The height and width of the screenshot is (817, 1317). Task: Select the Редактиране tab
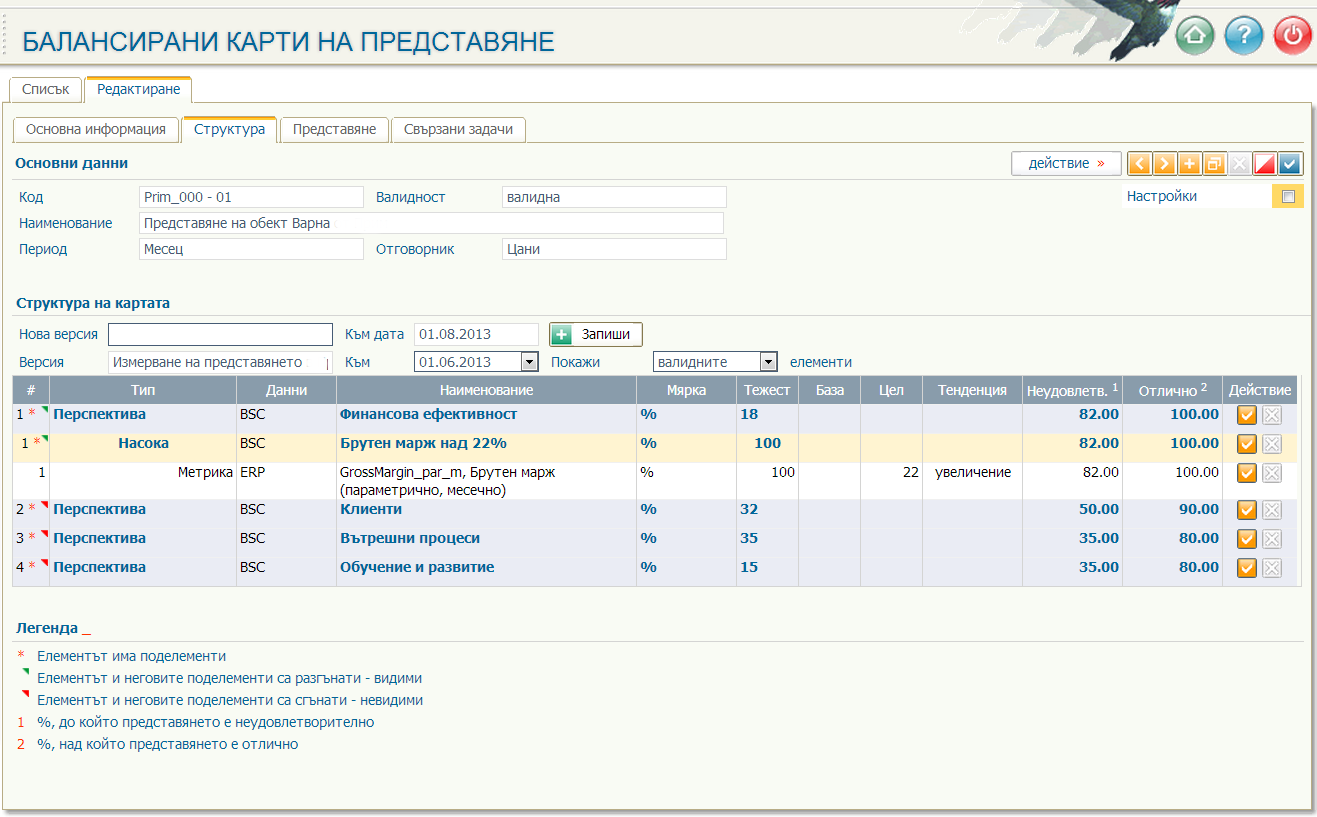tap(139, 89)
